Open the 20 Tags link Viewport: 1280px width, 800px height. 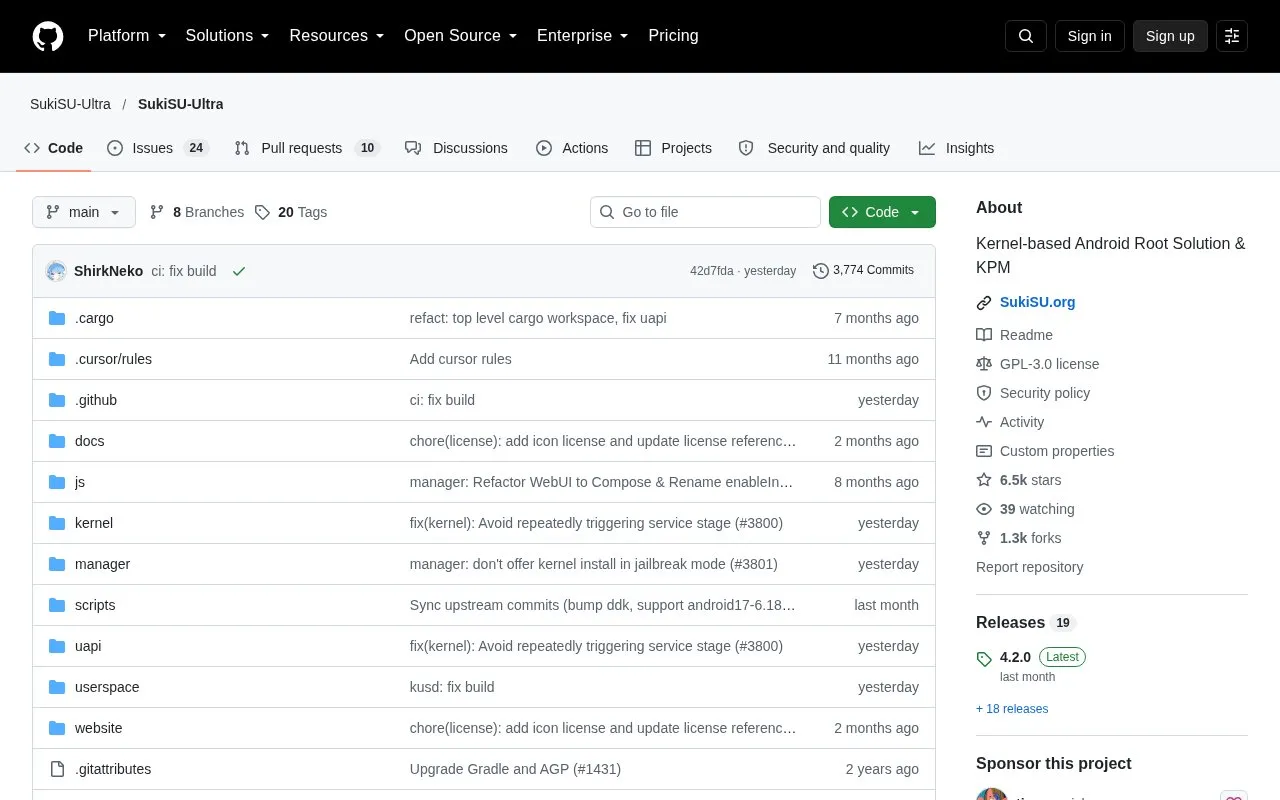coord(291,212)
